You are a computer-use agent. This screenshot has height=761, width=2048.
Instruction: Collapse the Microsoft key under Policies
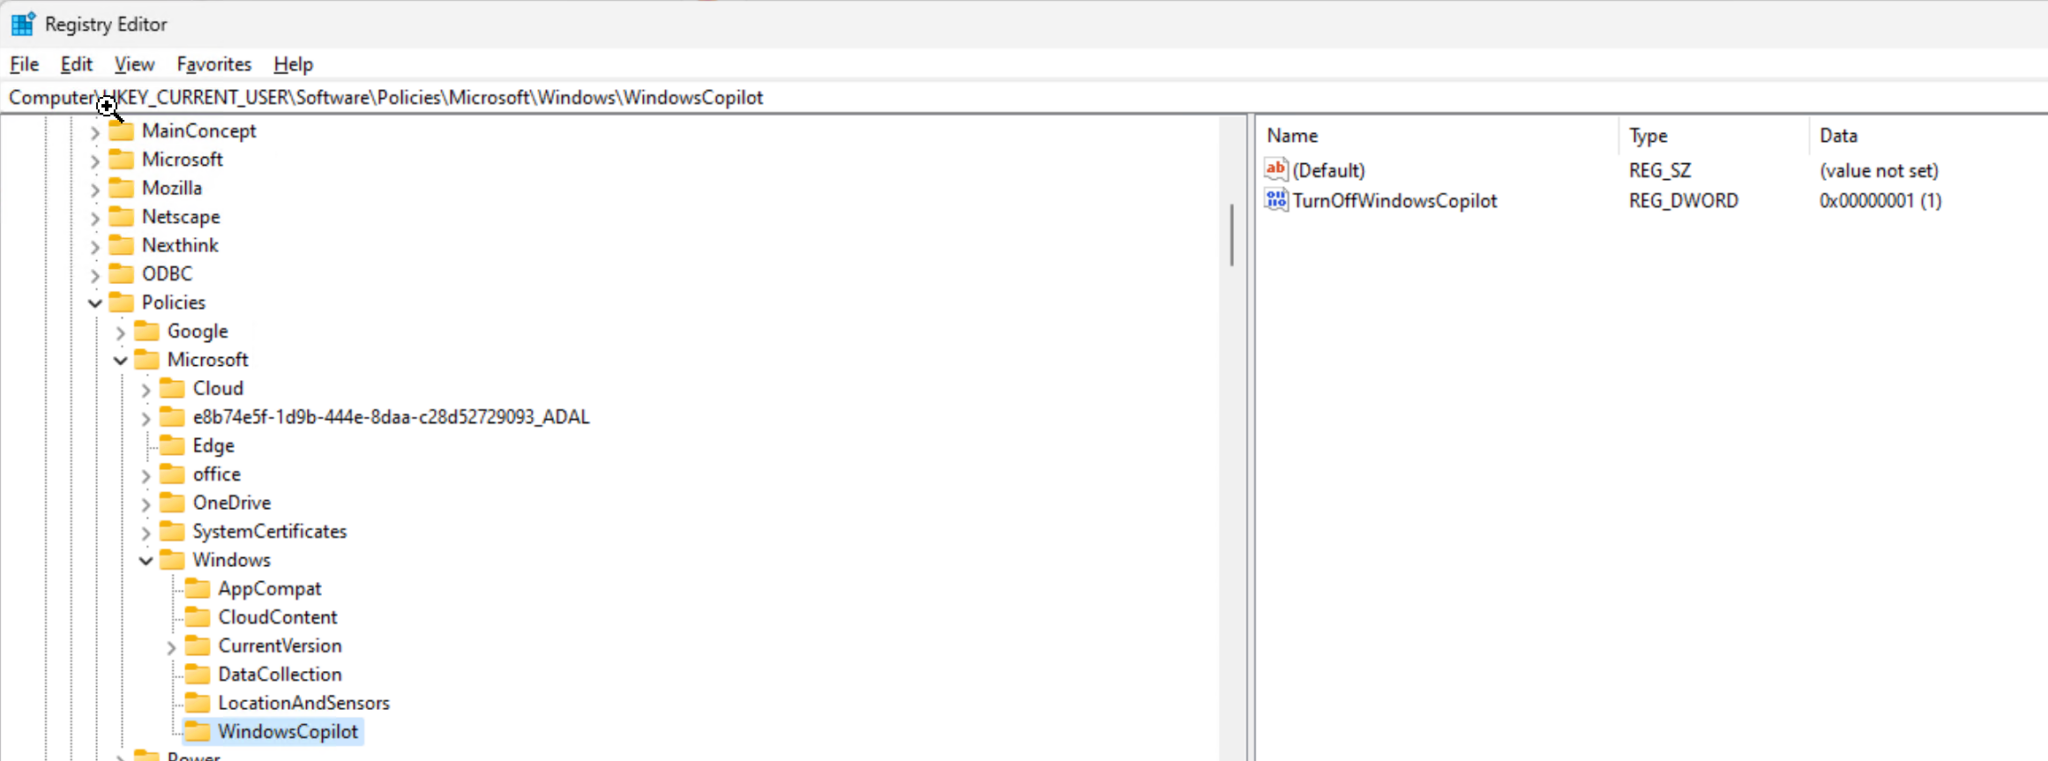[x=120, y=360]
